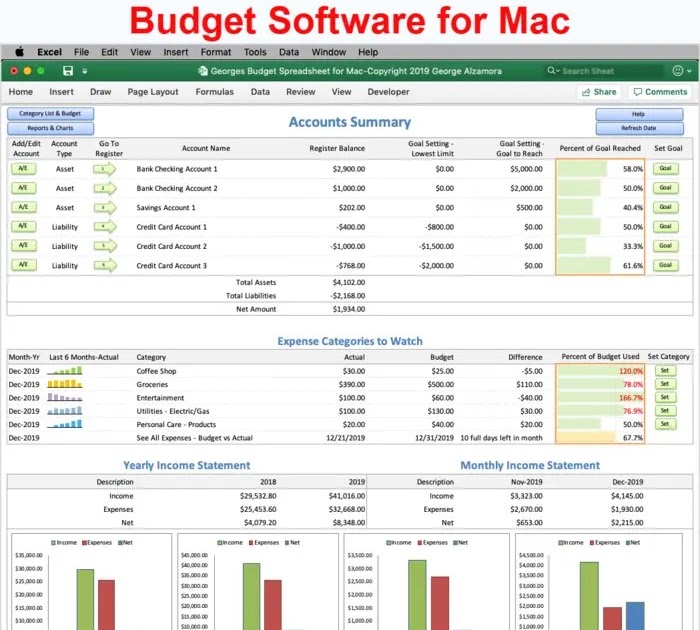Open the Apple menu
Image resolution: width=700 pixels, height=630 pixels.
coord(19,52)
